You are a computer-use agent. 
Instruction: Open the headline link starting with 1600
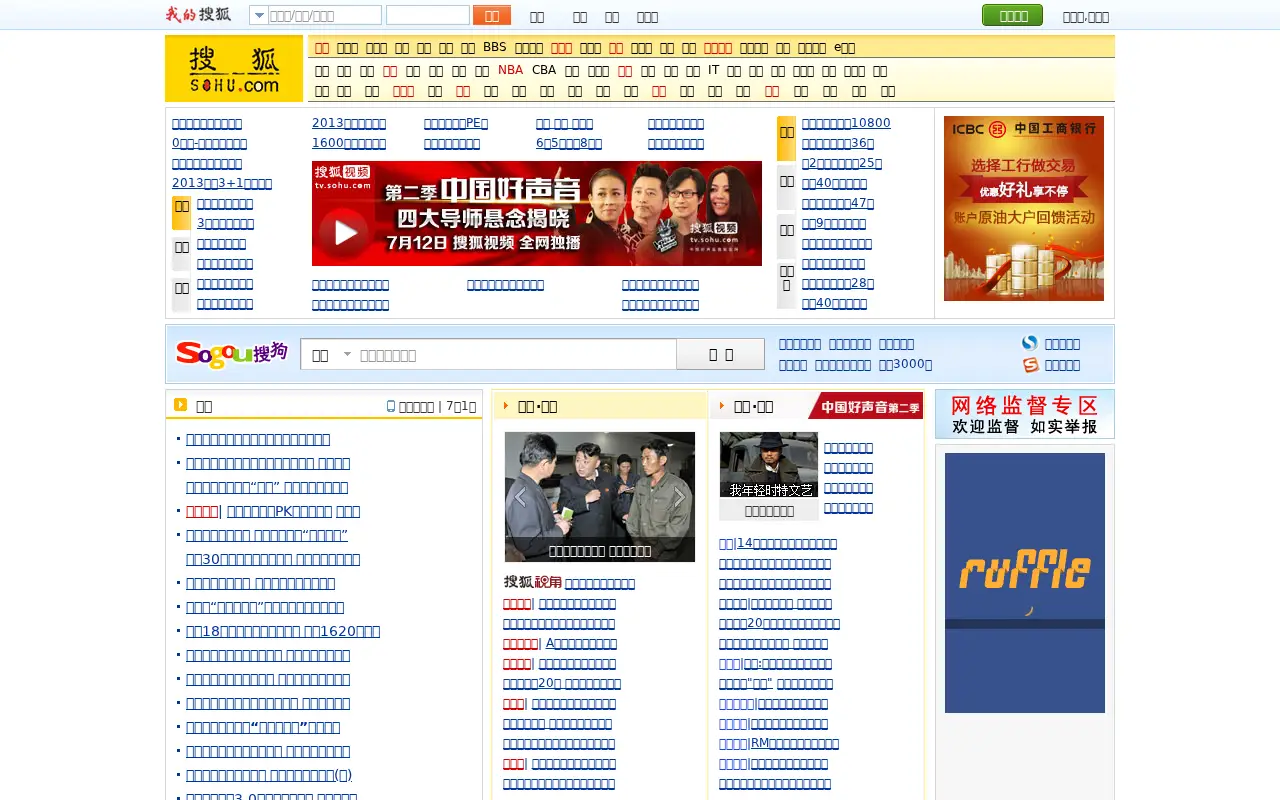pos(349,143)
